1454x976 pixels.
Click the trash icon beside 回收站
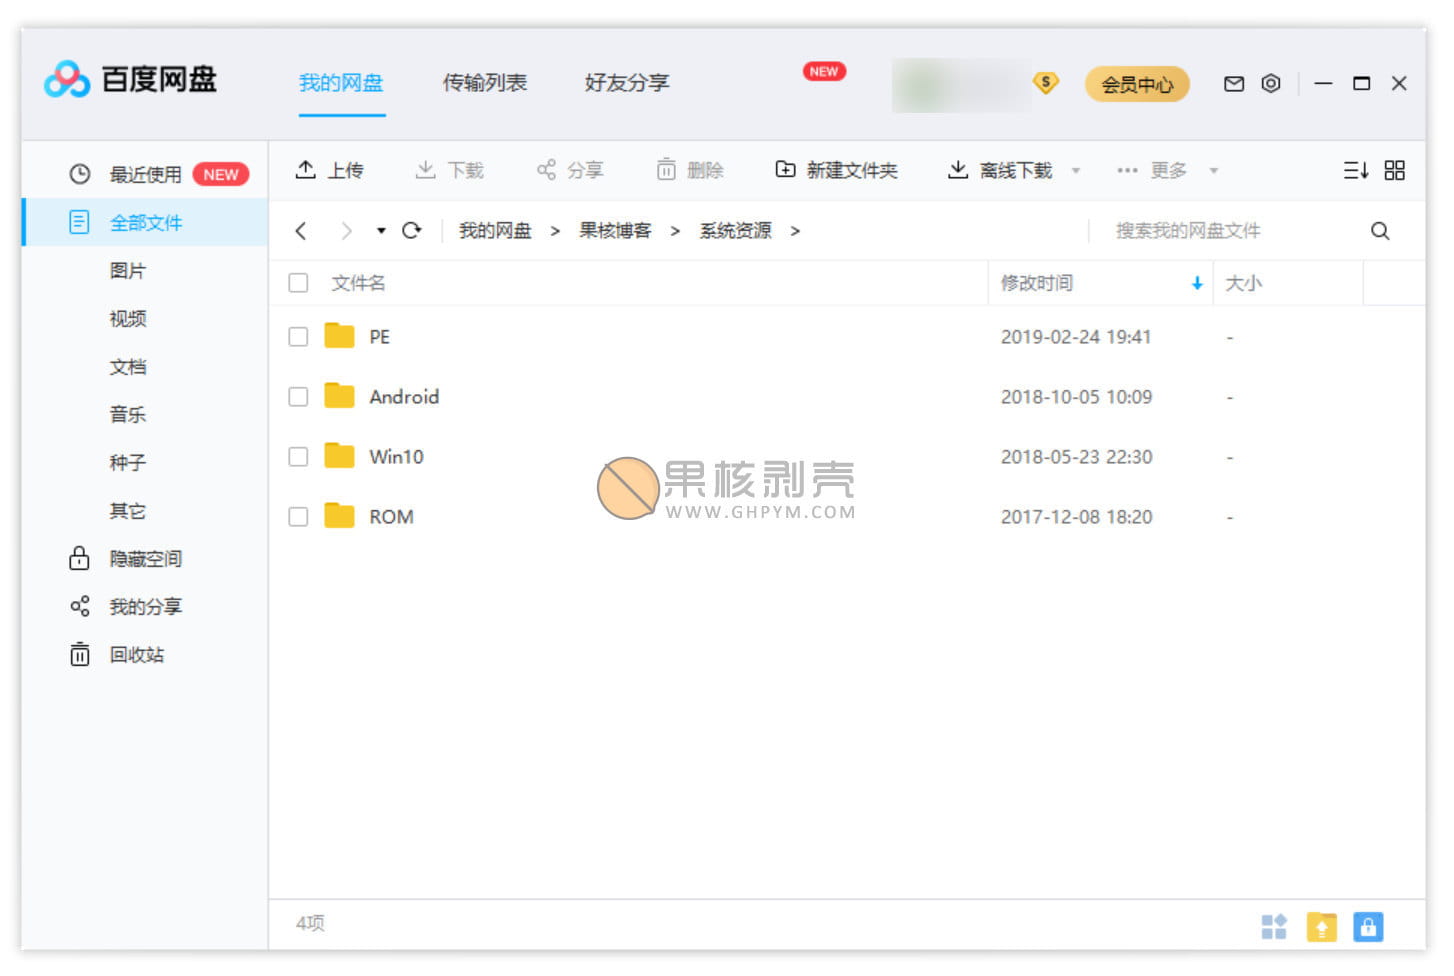click(80, 654)
